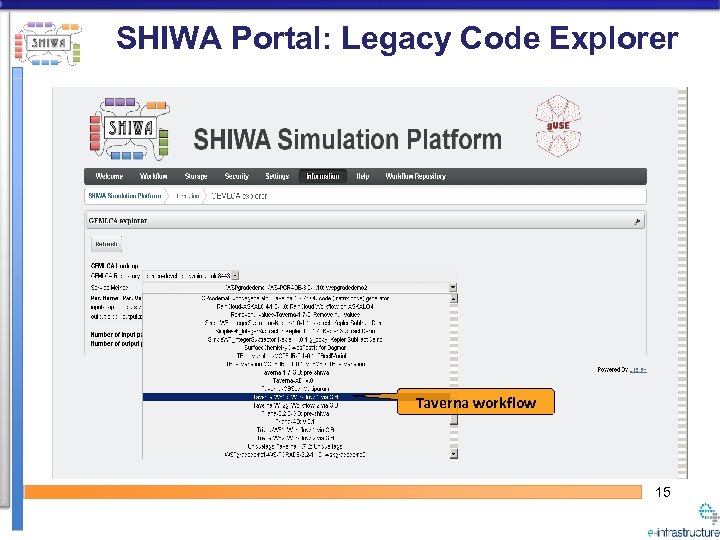Click the GEMLCA explorer breadcrumb
Image resolution: width=720 pixels, height=540 pixels.
(x=239, y=196)
